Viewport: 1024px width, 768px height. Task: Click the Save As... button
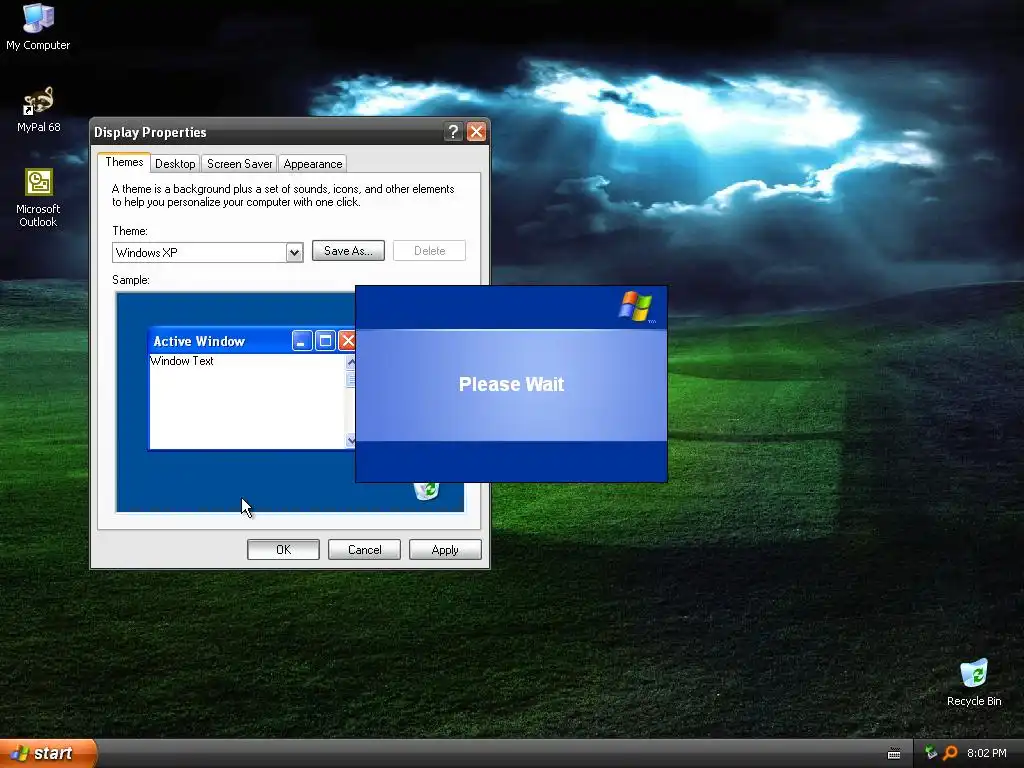point(348,251)
